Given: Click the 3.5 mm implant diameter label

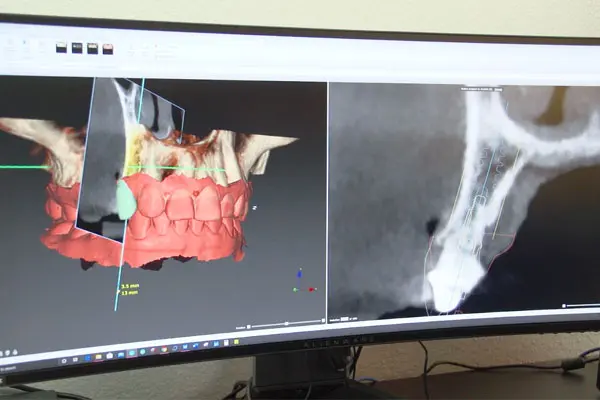Looking at the screenshot, I should (x=130, y=286).
